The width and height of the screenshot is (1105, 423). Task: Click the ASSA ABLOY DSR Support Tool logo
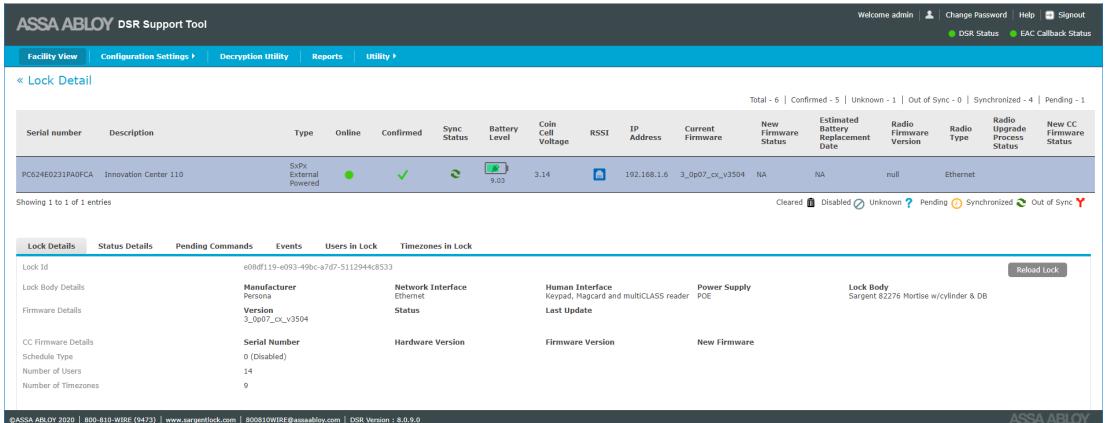tap(111, 25)
